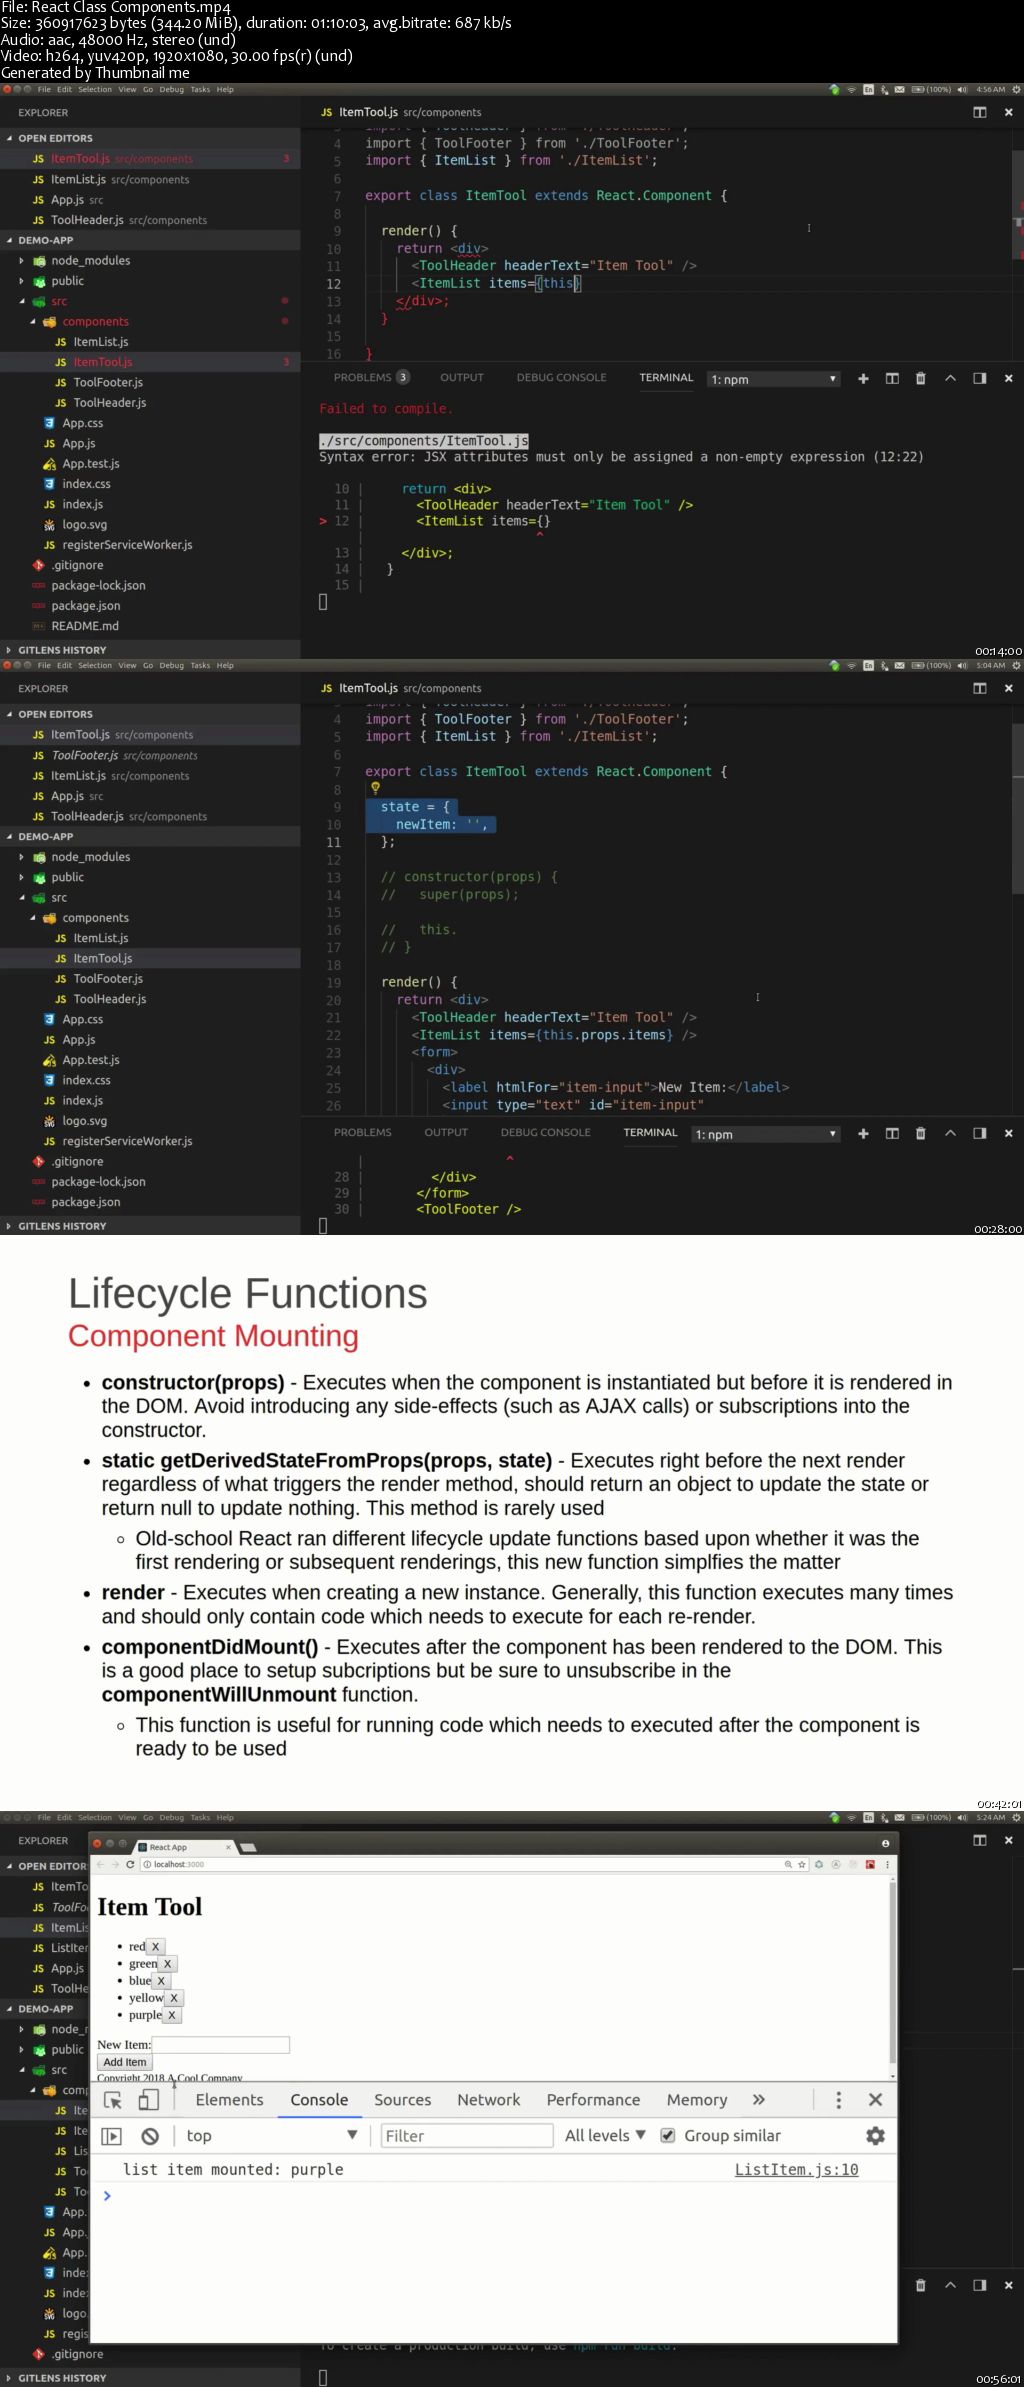Remove yellow with its X button

173,1998
